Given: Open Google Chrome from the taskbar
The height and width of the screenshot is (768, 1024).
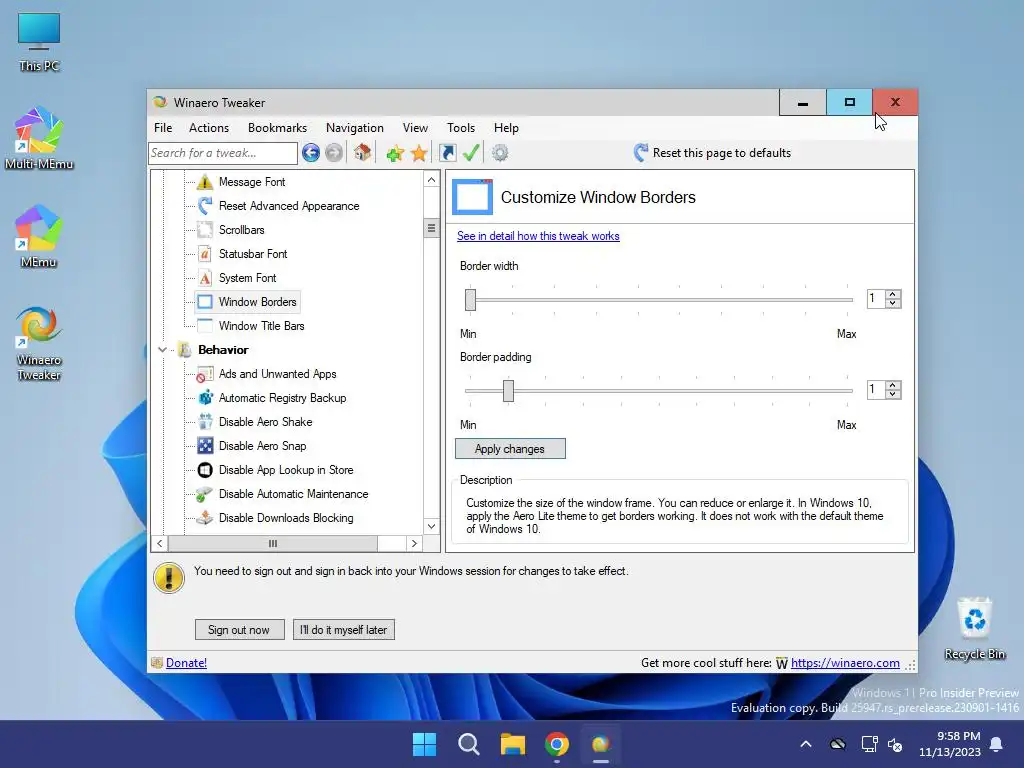Looking at the screenshot, I should (x=556, y=744).
